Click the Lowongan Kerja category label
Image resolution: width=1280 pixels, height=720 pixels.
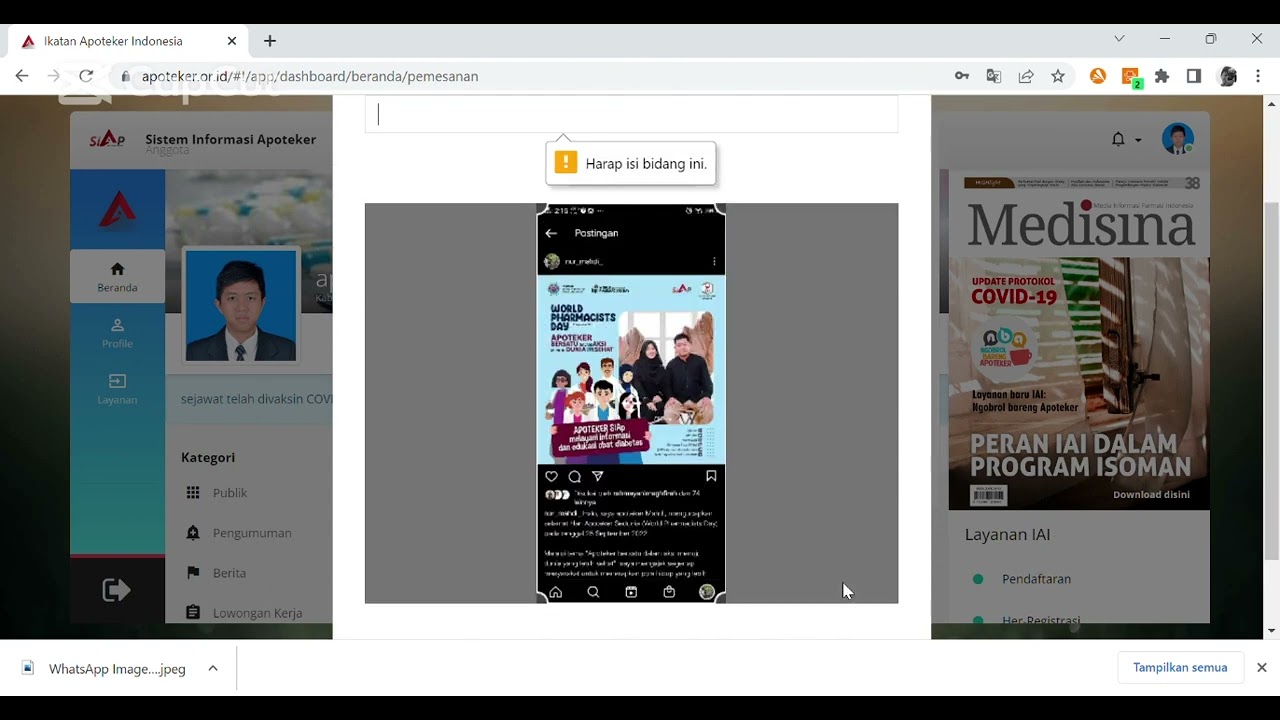[x=257, y=613]
